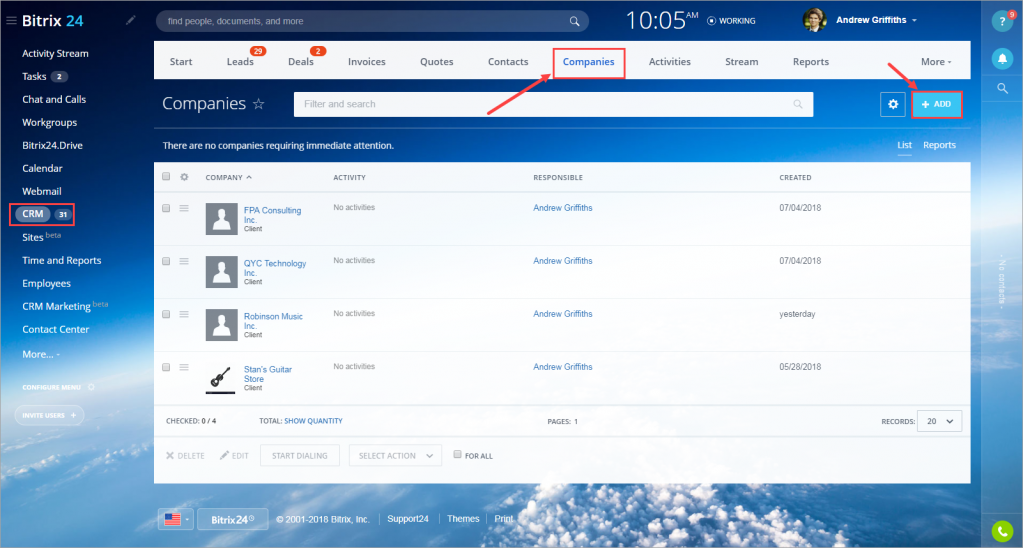Image resolution: width=1023 pixels, height=548 pixels.
Task: Open row menu for Robinson Music Inc.
Action: click(x=184, y=314)
